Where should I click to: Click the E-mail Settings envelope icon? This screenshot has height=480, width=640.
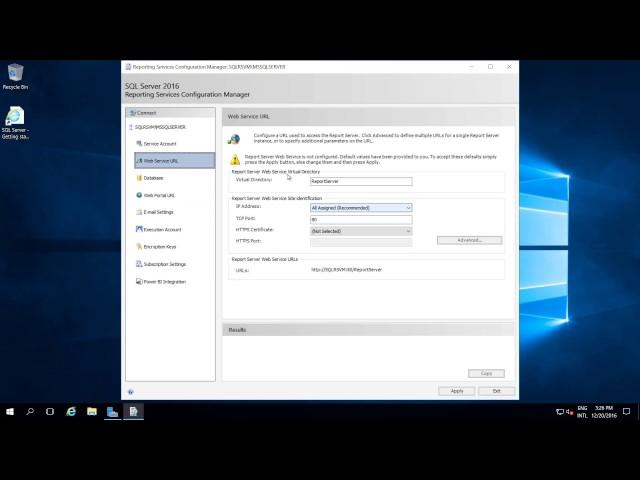pos(139,212)
